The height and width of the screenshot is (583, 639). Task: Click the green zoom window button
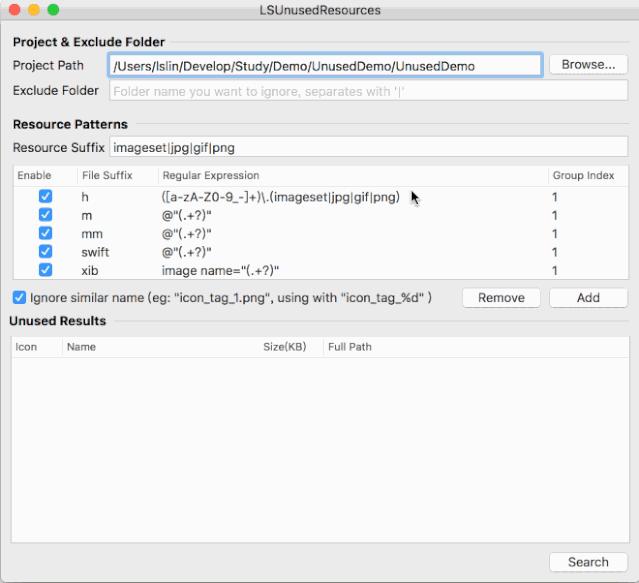tap(53, 10)
